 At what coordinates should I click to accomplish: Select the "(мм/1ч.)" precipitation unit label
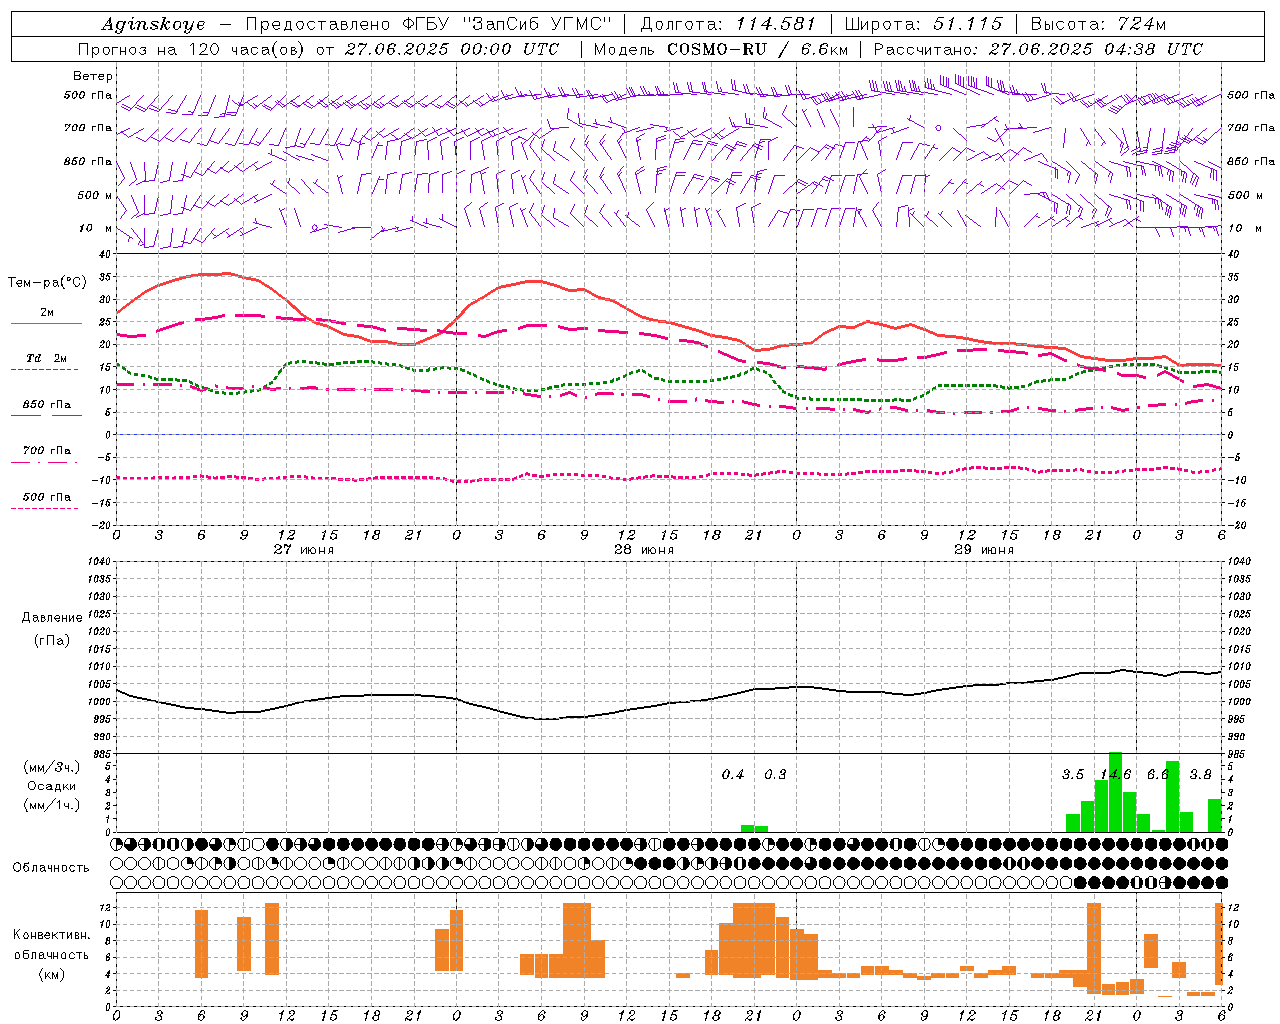52,805
